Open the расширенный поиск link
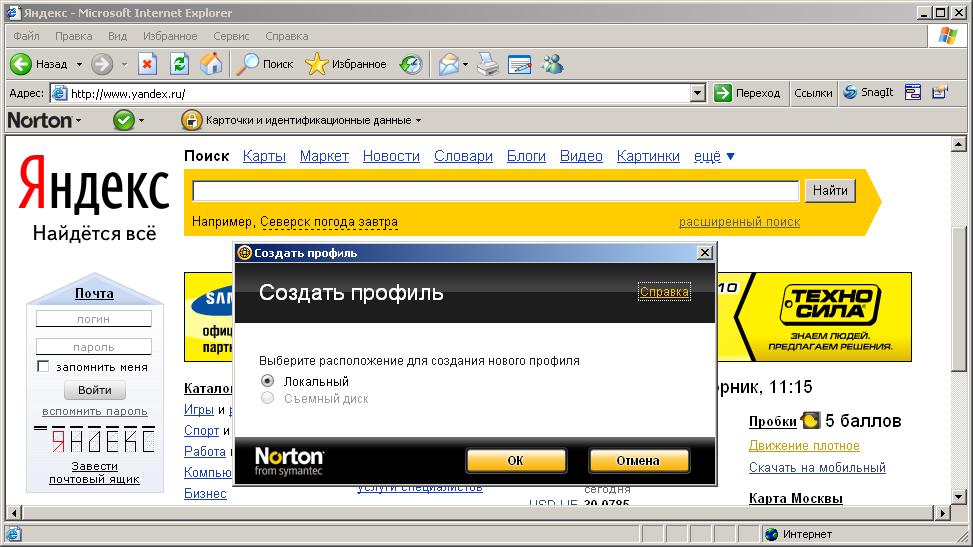The width and height of the screenshot is (973, 547). (739, 222)
